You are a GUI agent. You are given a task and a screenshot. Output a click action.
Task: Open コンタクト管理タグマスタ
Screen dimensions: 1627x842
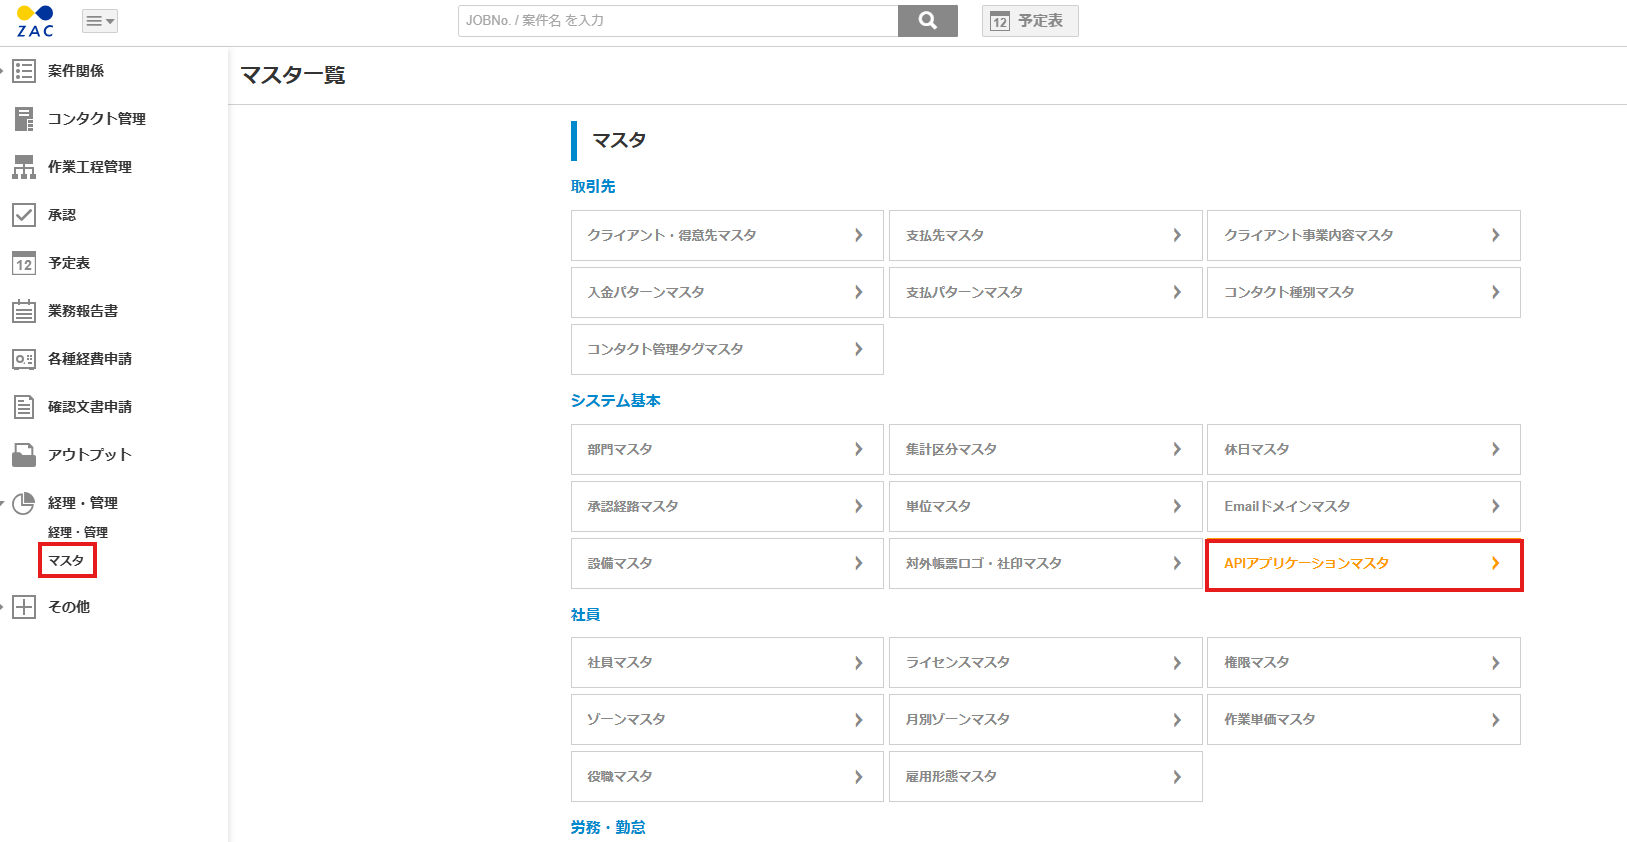[x=727, y=350]
